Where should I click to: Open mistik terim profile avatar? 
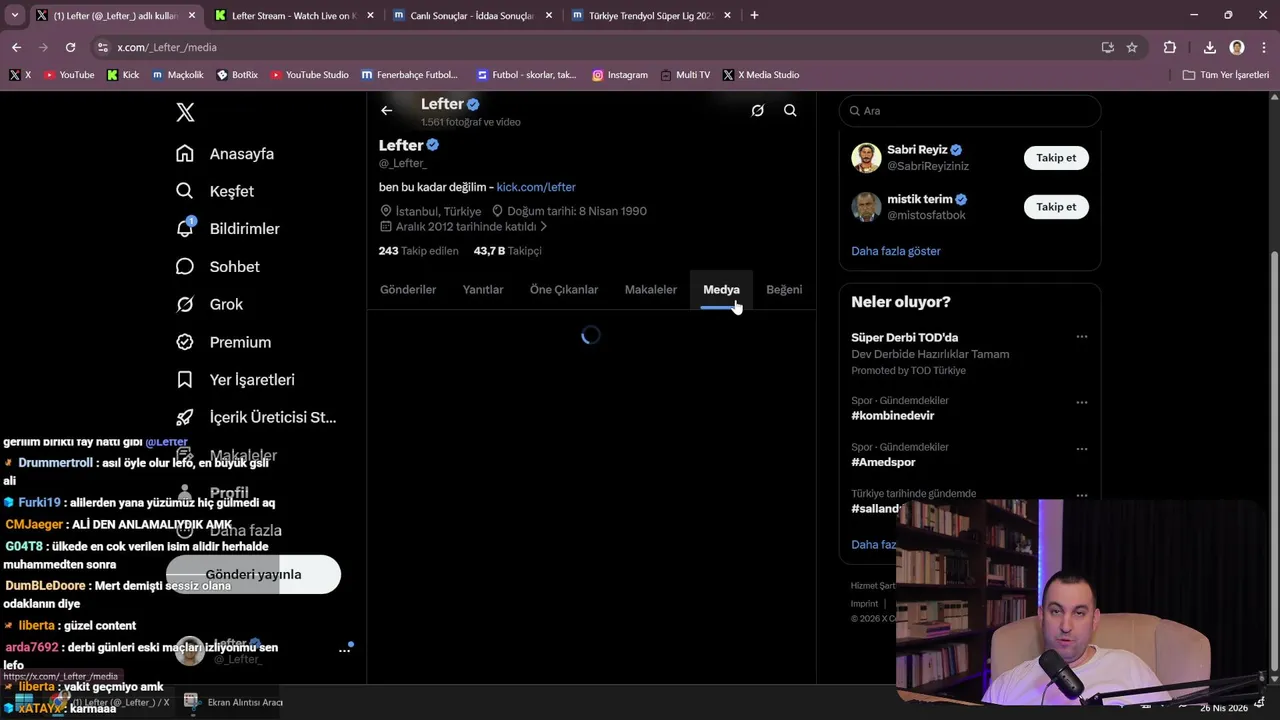866,207
